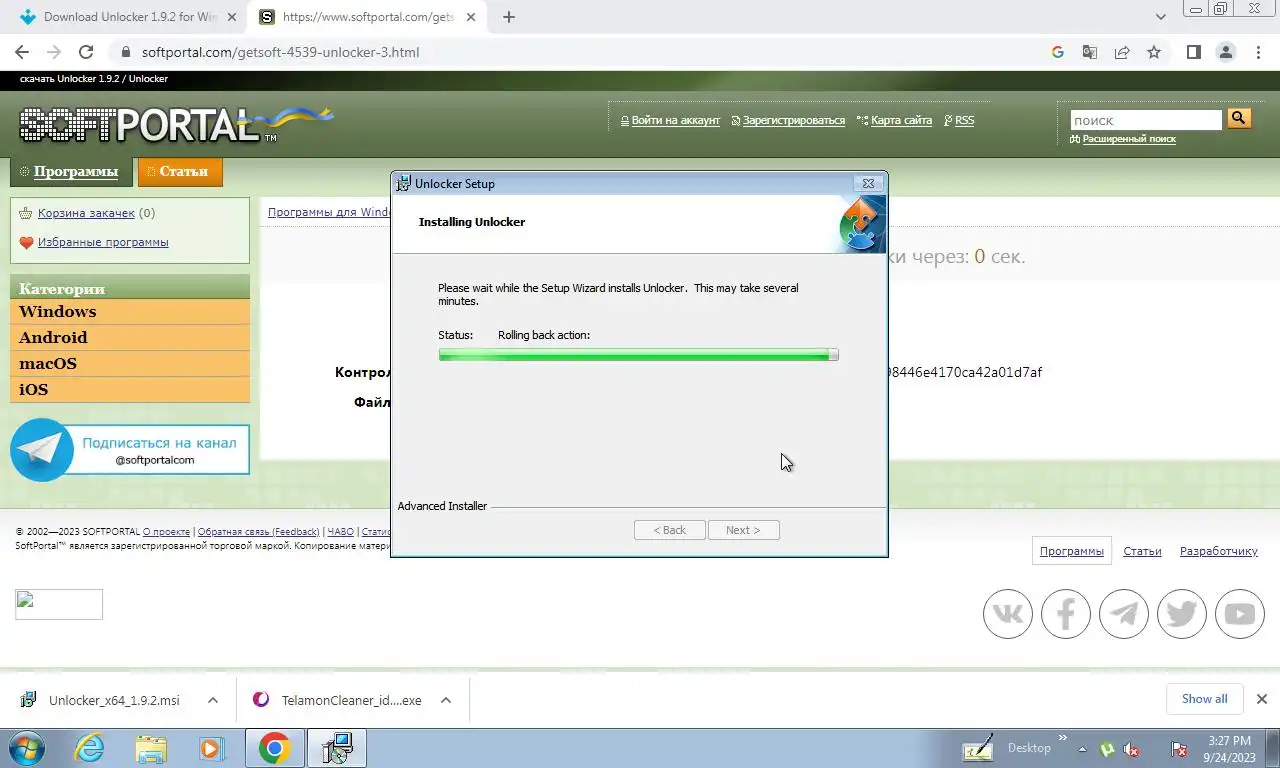Click Зарегистрироваться link

click(x=793, y=120)
